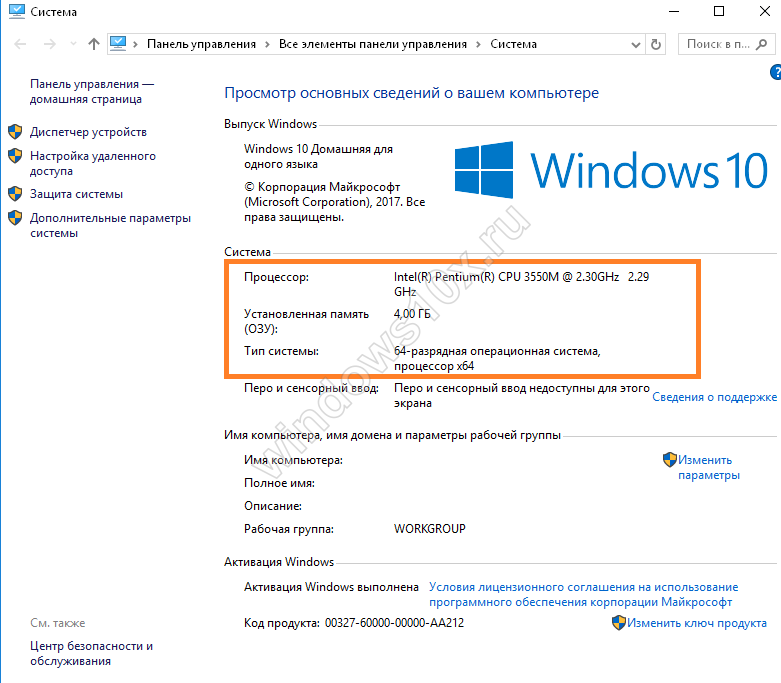Click shield icon beside 'Изменить ключ продукта'
The width and height of the screenshot is (781, 683).
tap(618, 623)
